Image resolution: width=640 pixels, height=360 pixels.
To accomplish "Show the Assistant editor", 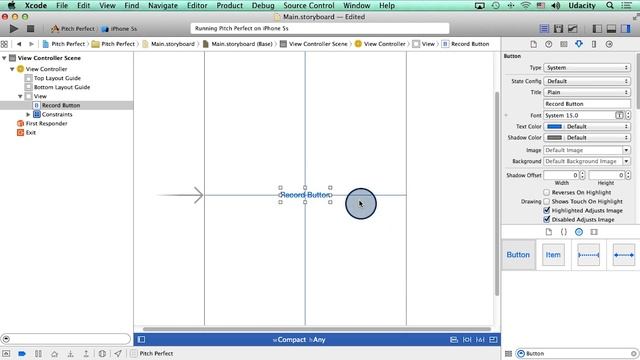I will tap(558, 29).
